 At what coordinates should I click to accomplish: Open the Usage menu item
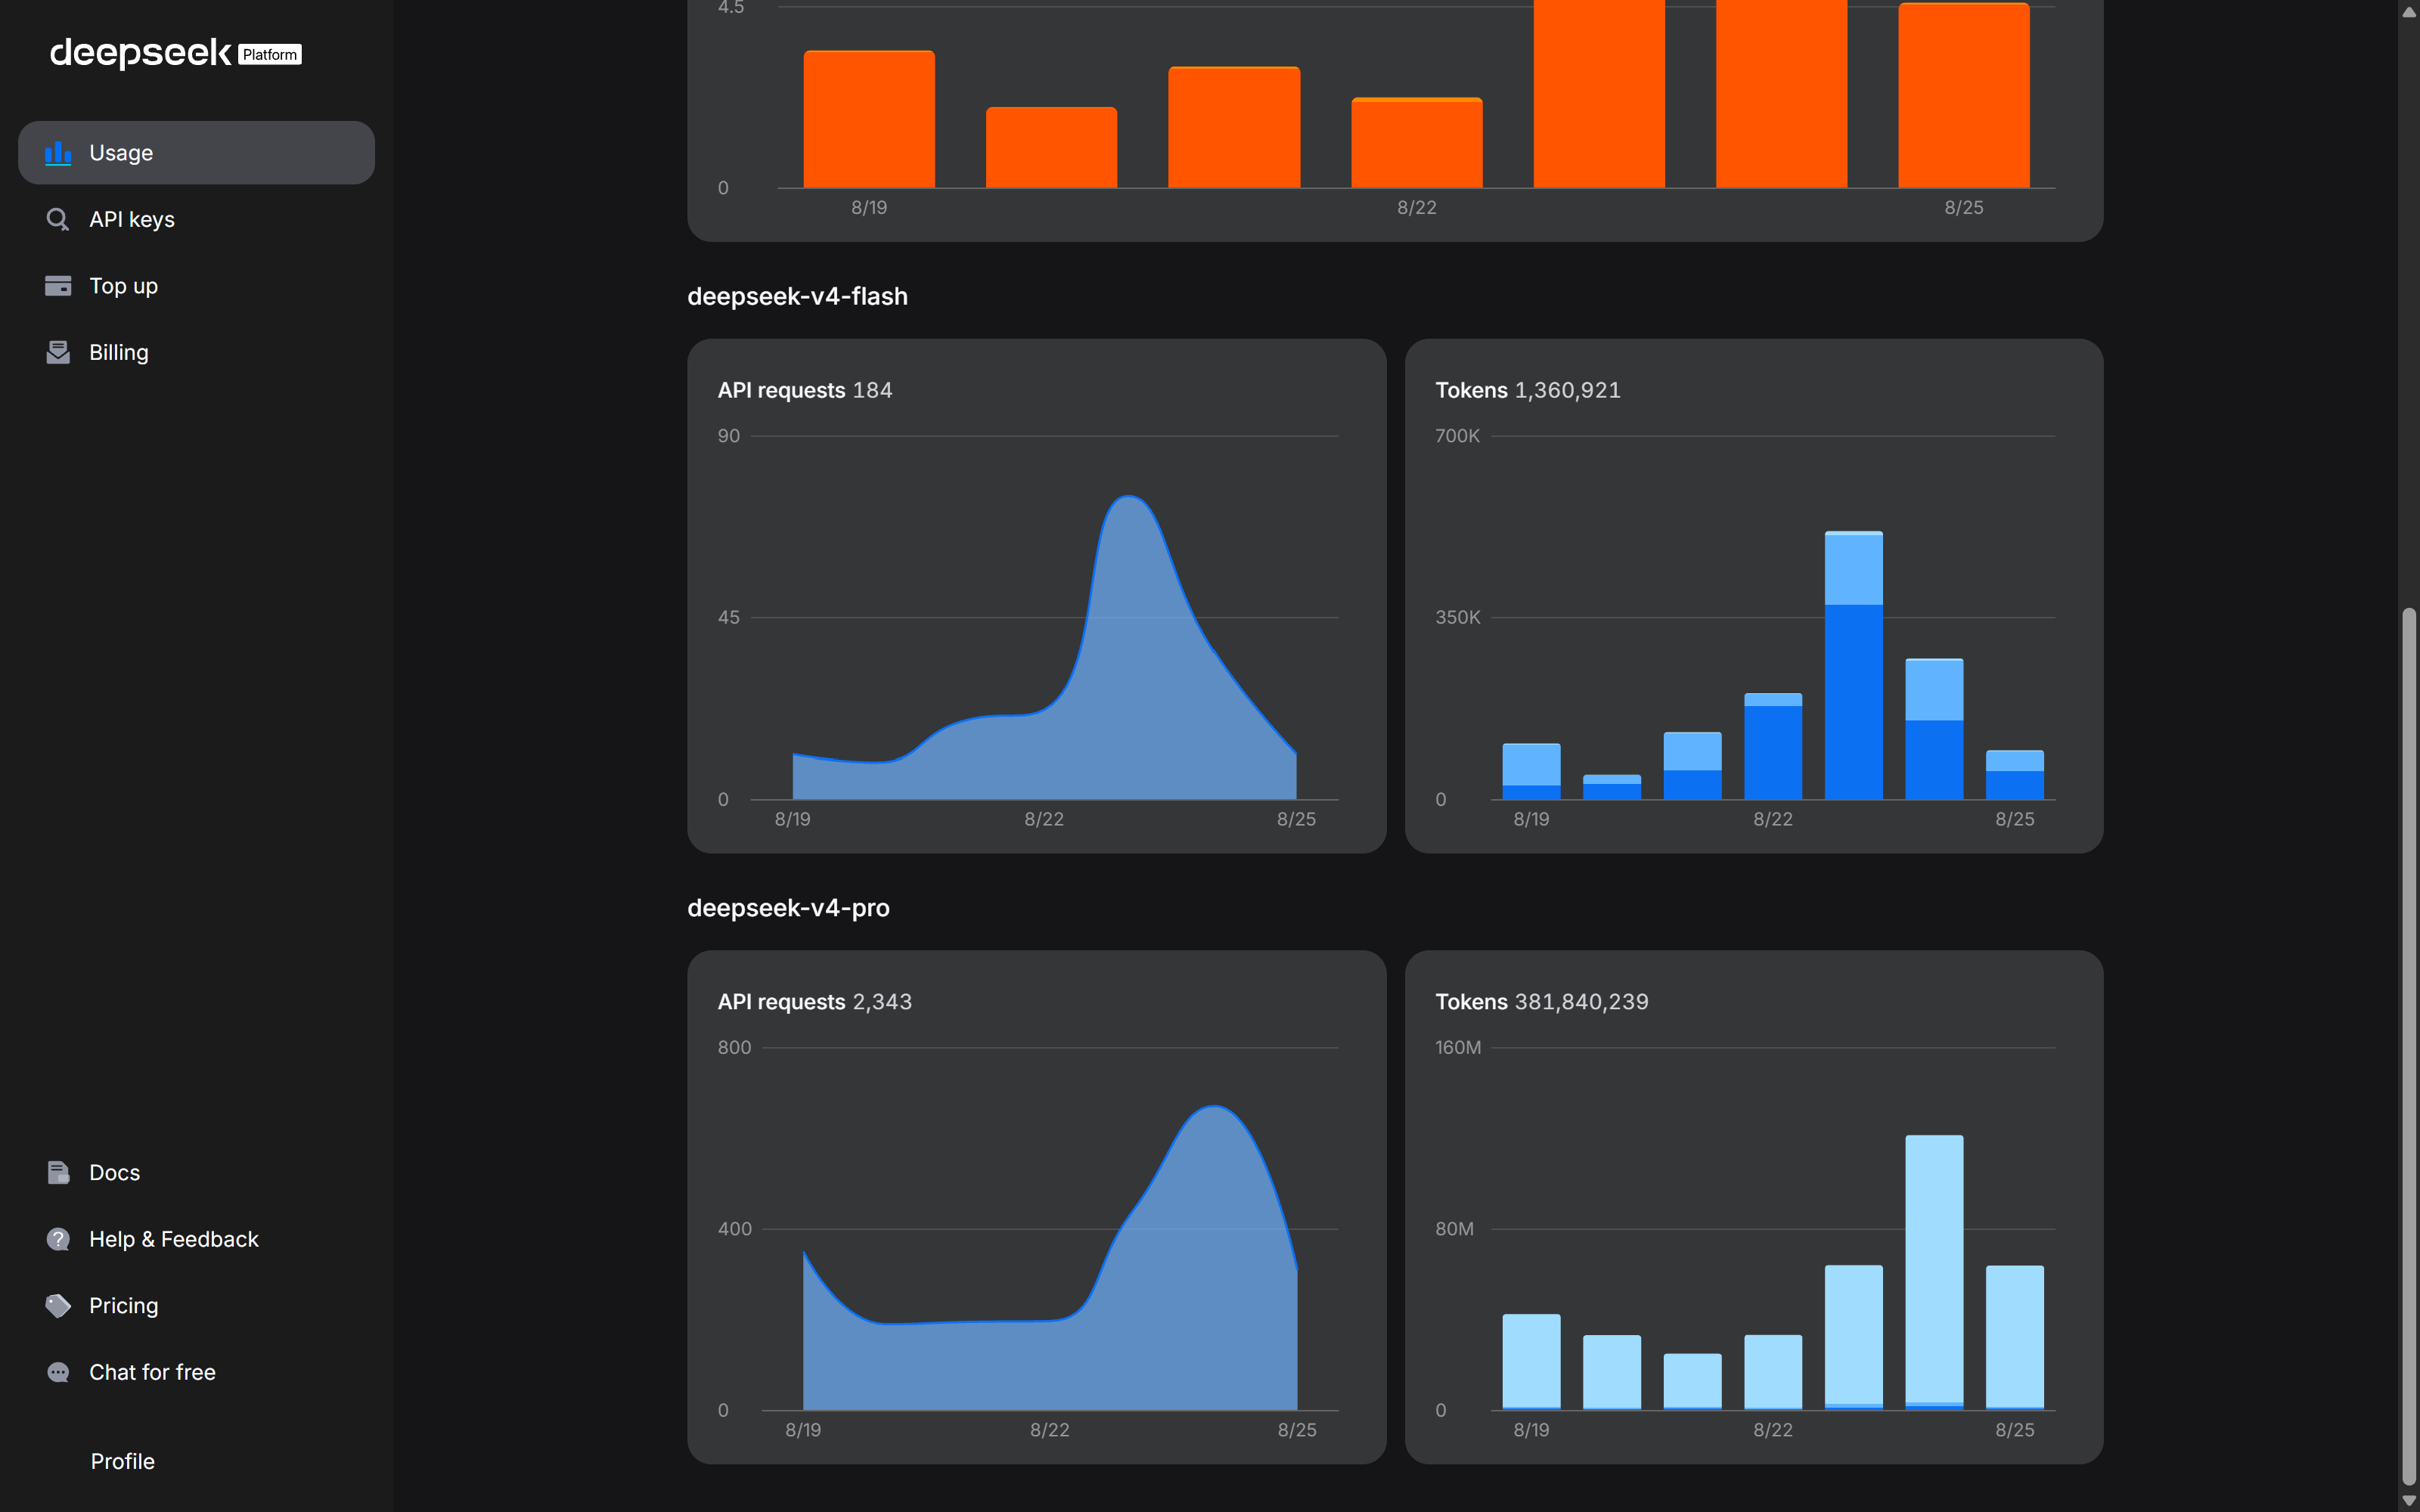pyautogui.click(x=196, y=153)
